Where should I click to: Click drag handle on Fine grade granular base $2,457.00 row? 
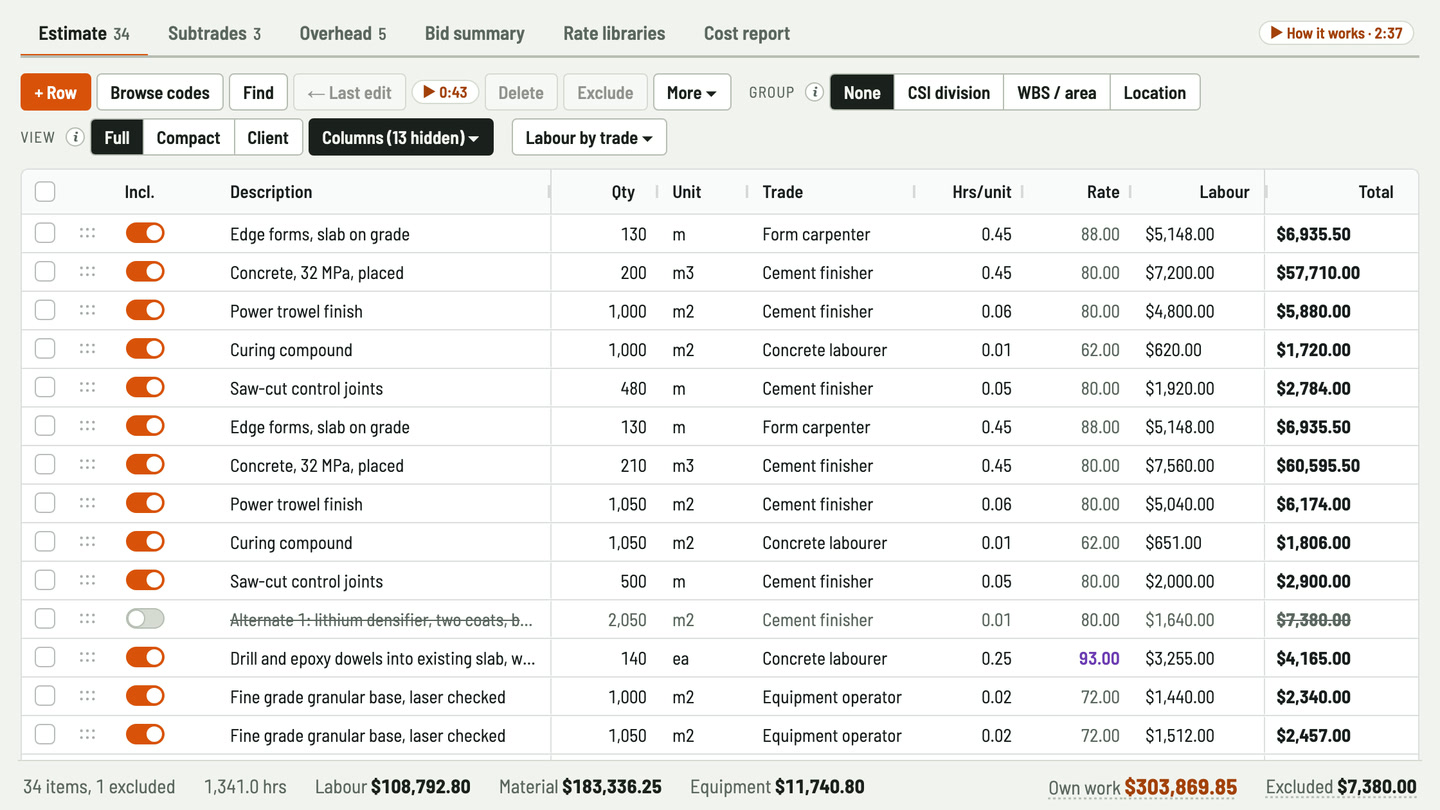click(87, 735)
